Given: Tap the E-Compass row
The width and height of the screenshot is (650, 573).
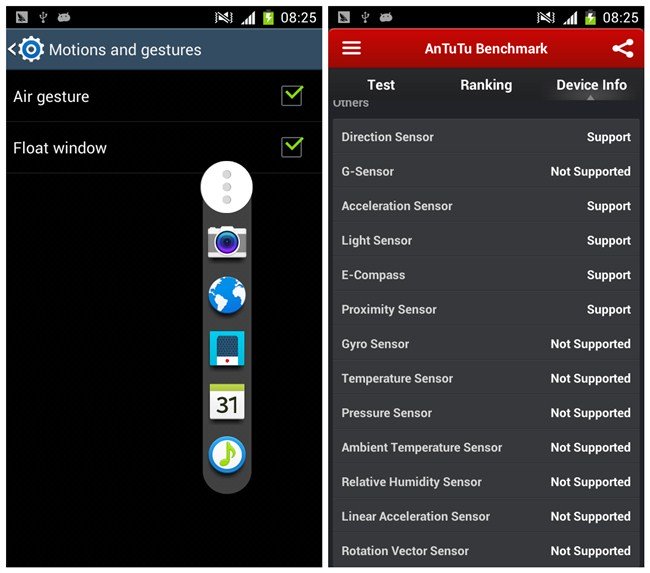Looking at the screenshot, I should [x=486, y=275].
